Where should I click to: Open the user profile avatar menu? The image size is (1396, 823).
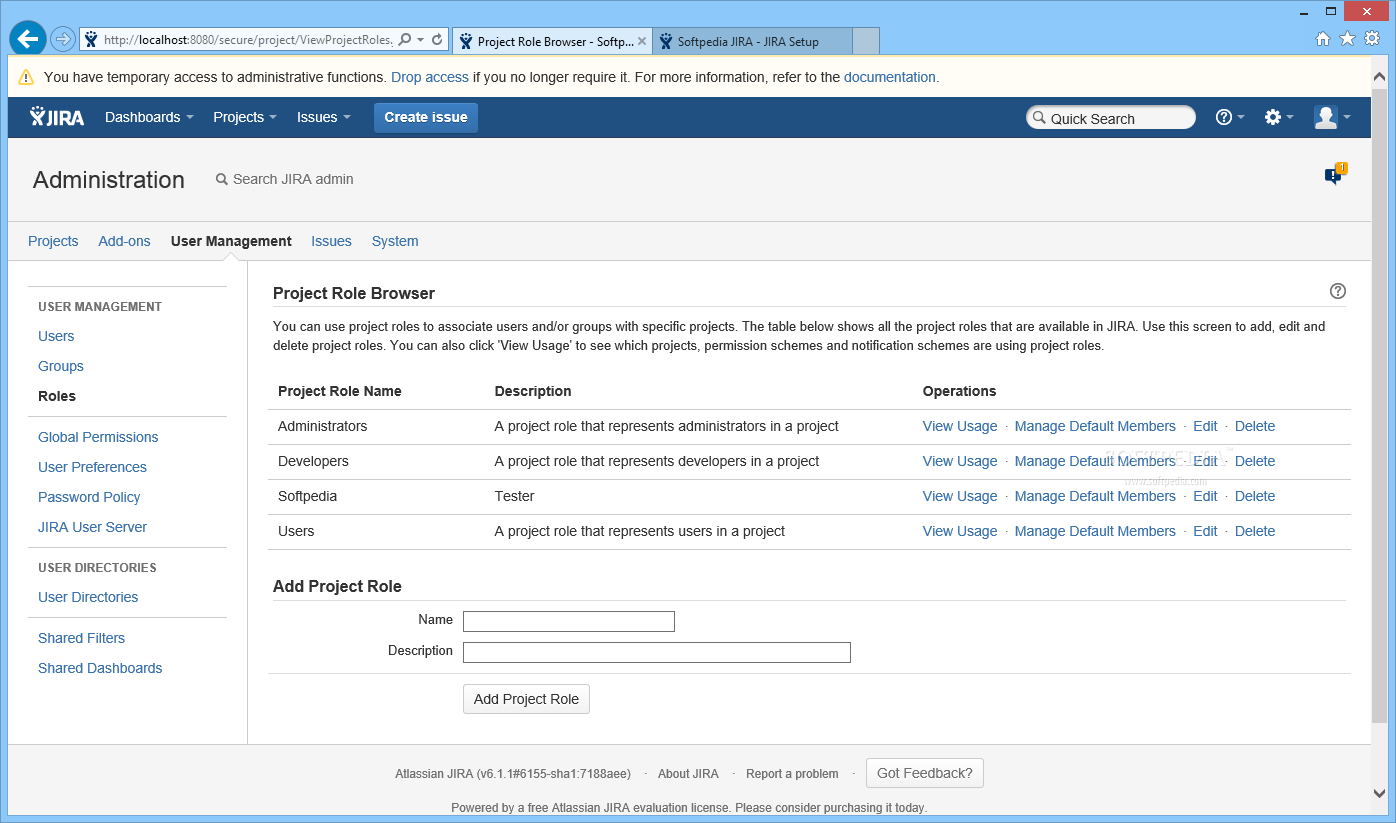point(1332,117)
